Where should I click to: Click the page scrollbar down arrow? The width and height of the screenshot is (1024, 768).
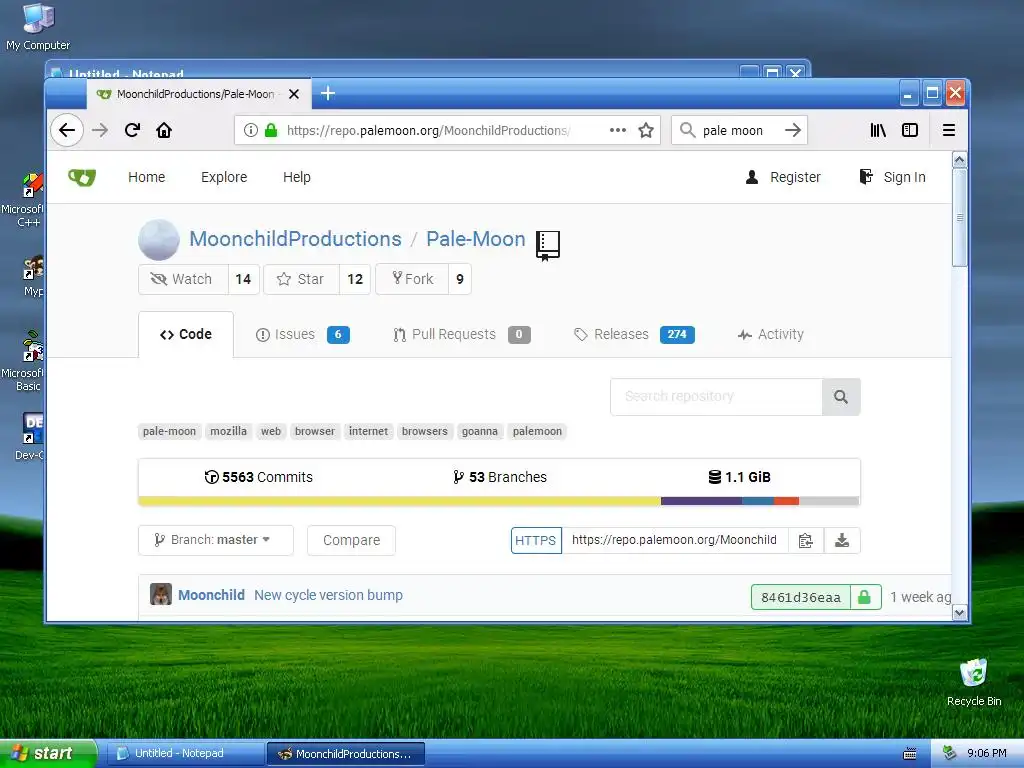pyautogui.click(x=959, y=613)
